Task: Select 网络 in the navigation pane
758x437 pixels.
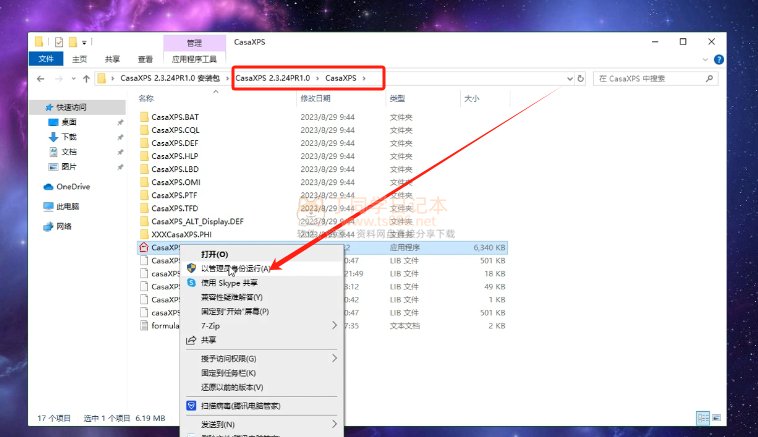Action: pyautogui.click(x=64, y=226)
